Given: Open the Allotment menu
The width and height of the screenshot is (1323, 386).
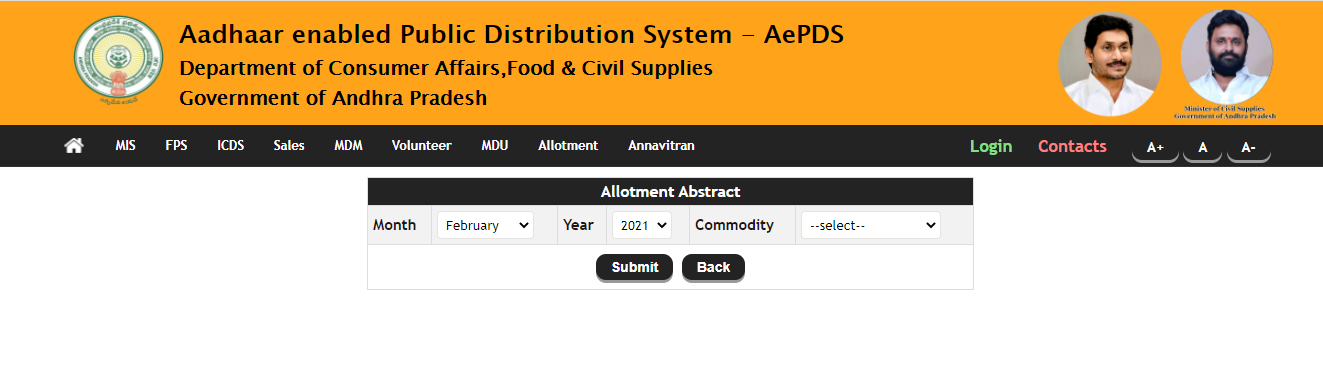Looking at the screenshot, I should click(568, 146).
